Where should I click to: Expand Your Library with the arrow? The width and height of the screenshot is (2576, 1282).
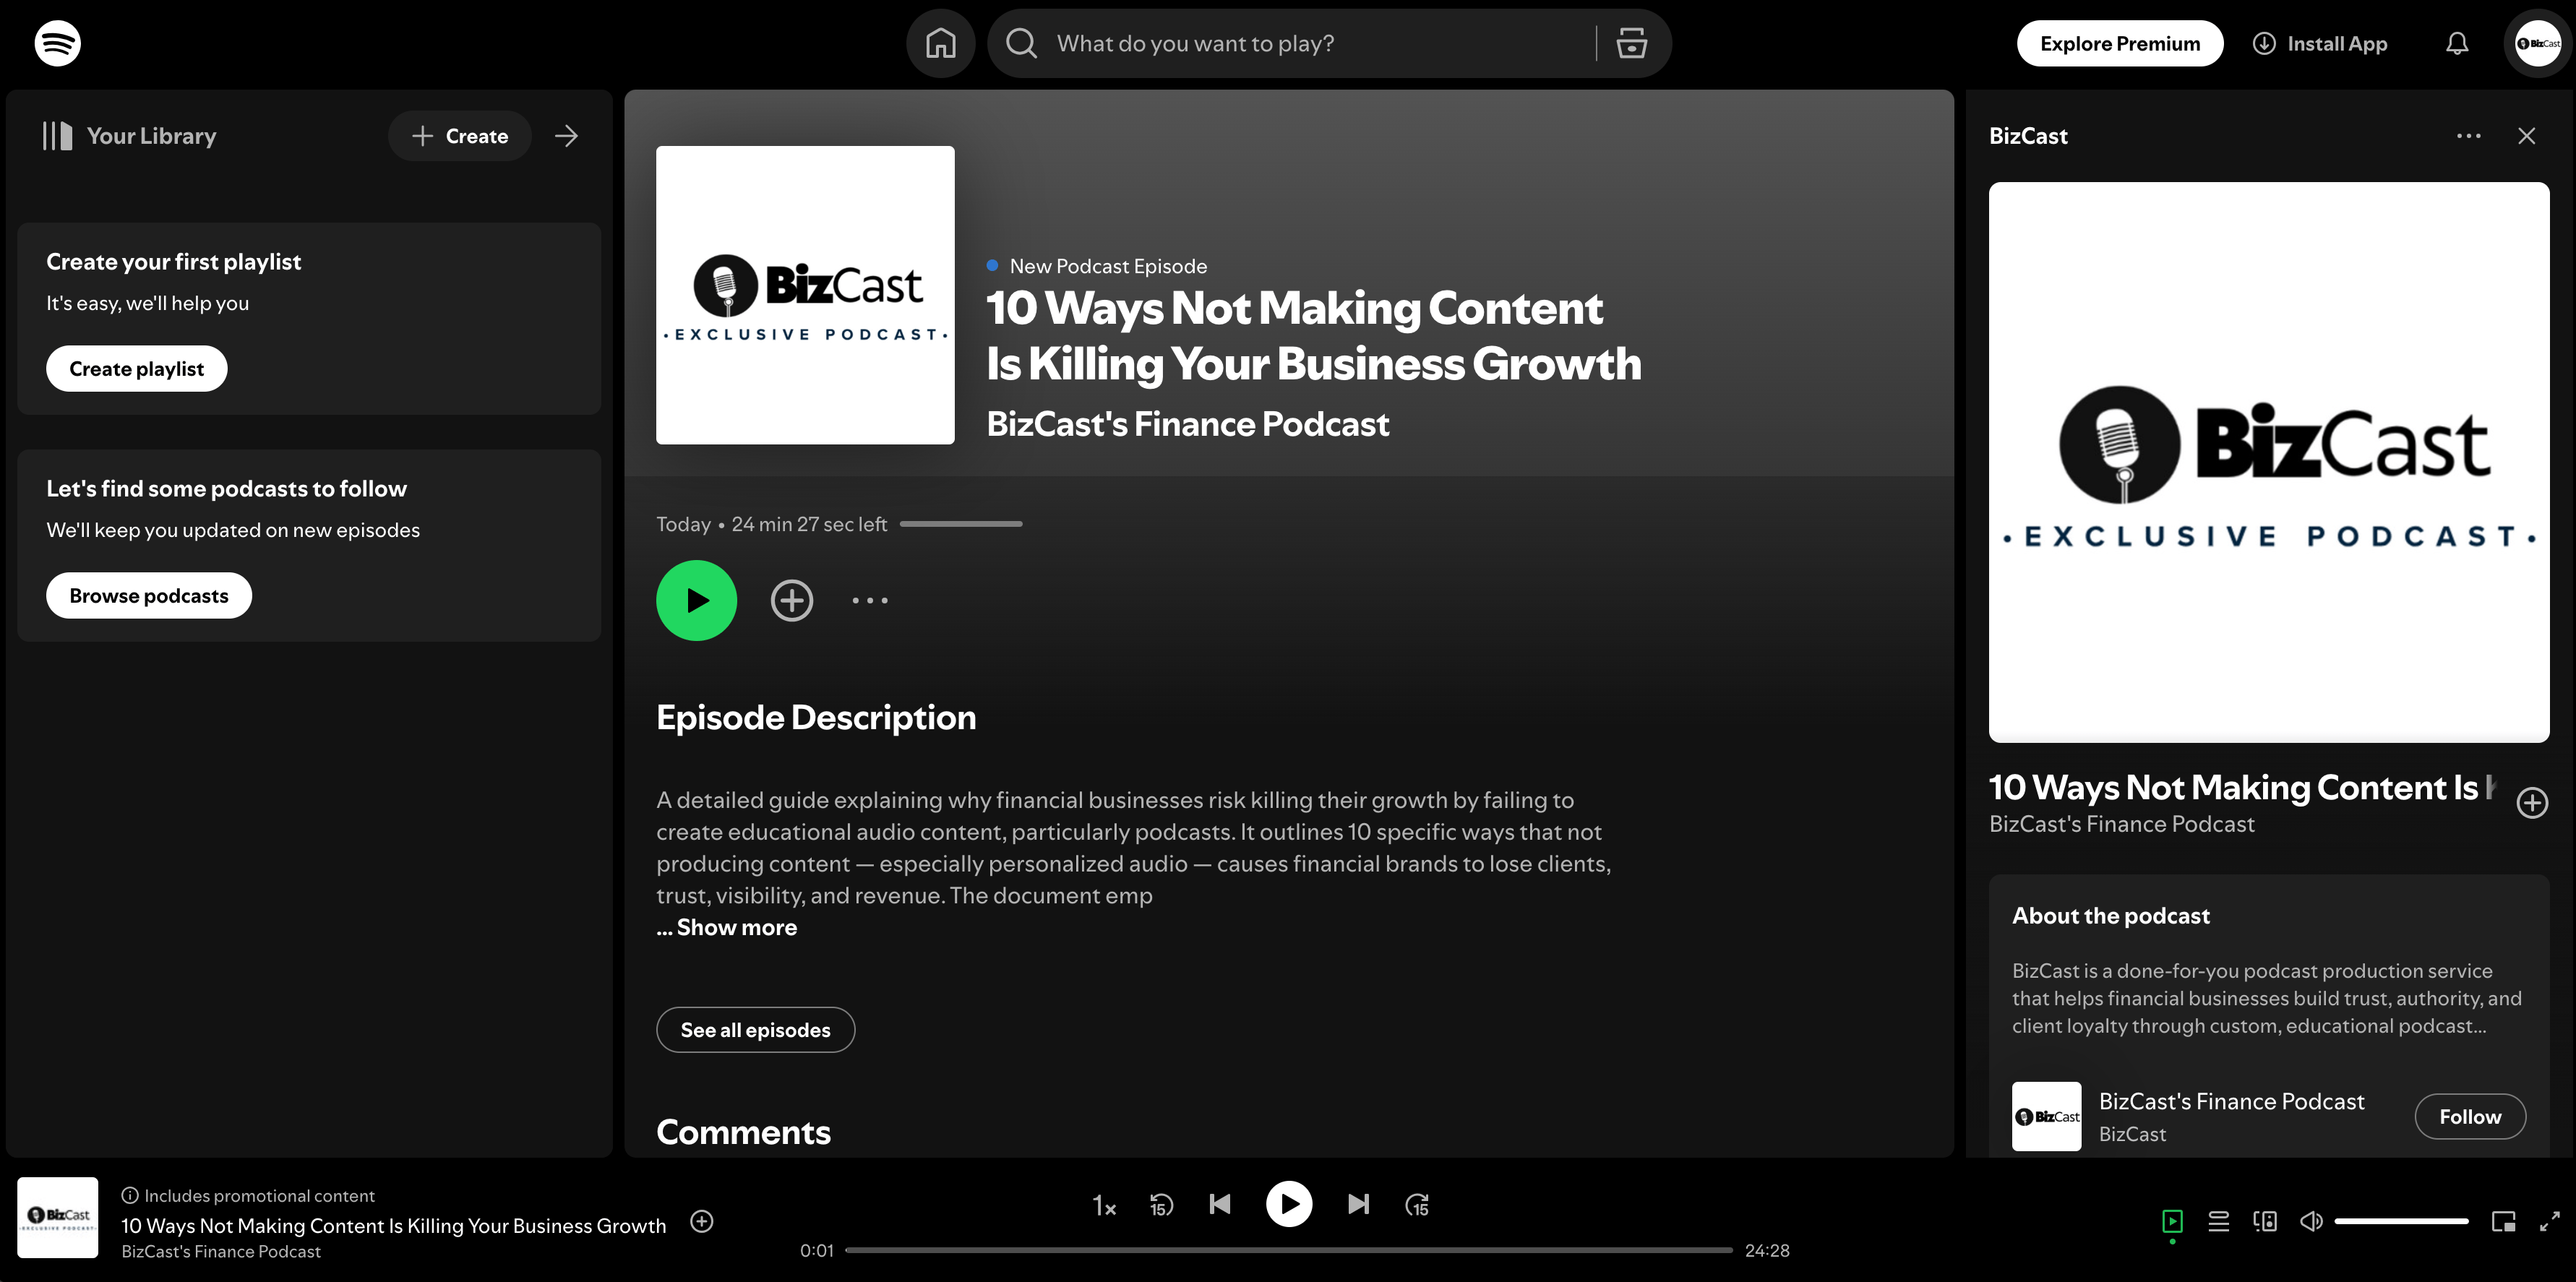(x=566, y=136)
